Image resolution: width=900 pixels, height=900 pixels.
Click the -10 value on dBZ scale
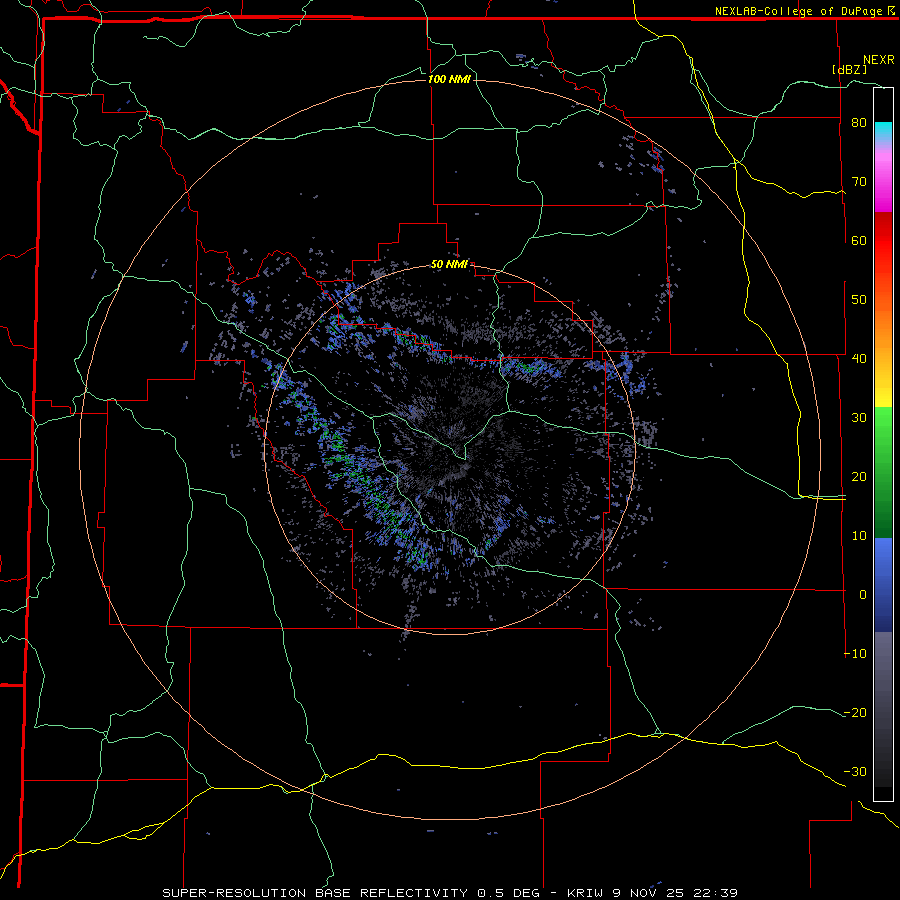click(x=855, y=654)
